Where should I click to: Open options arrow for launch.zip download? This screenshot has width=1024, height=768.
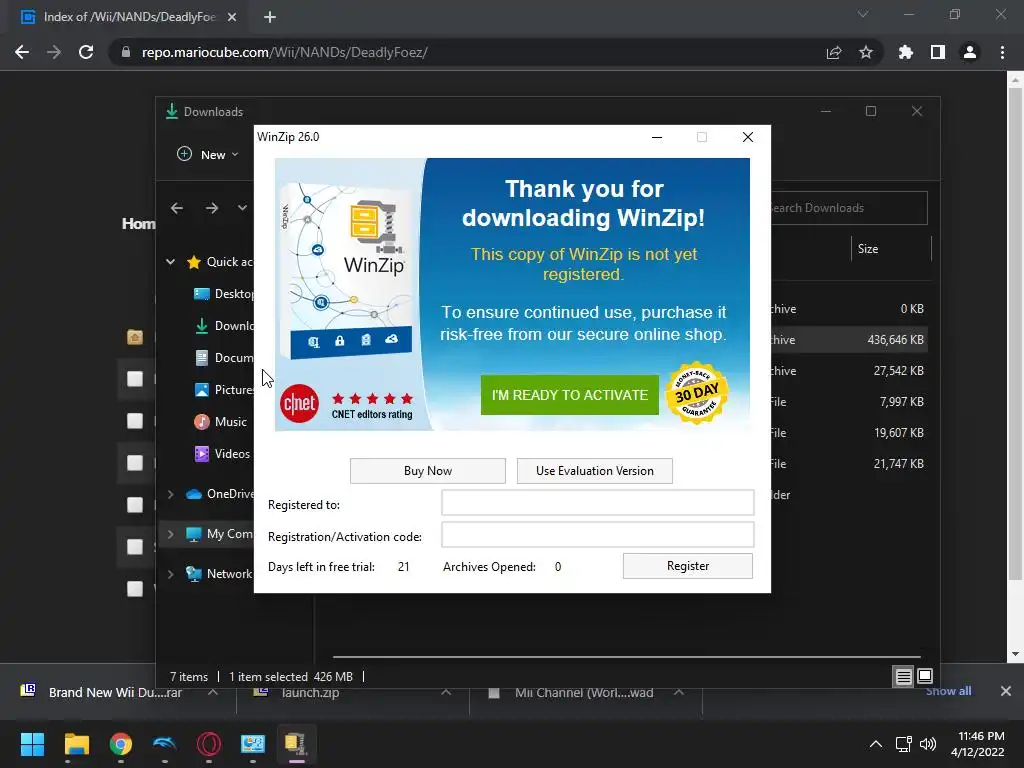point(446,692)
